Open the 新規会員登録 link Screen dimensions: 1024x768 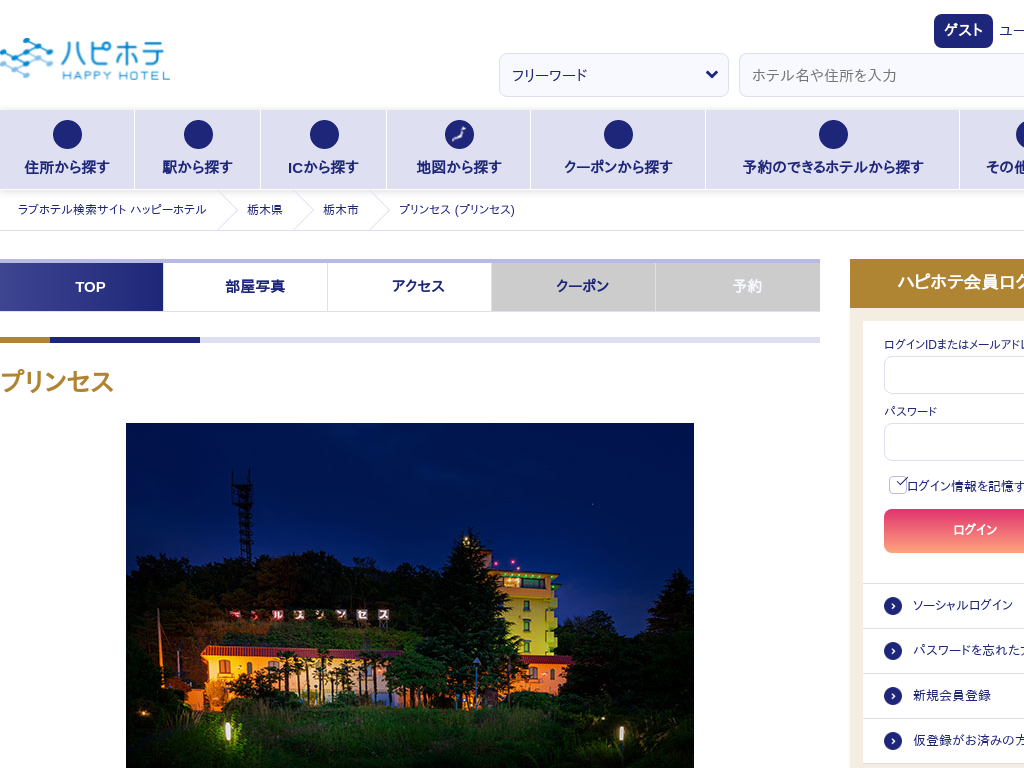[952, 696]
